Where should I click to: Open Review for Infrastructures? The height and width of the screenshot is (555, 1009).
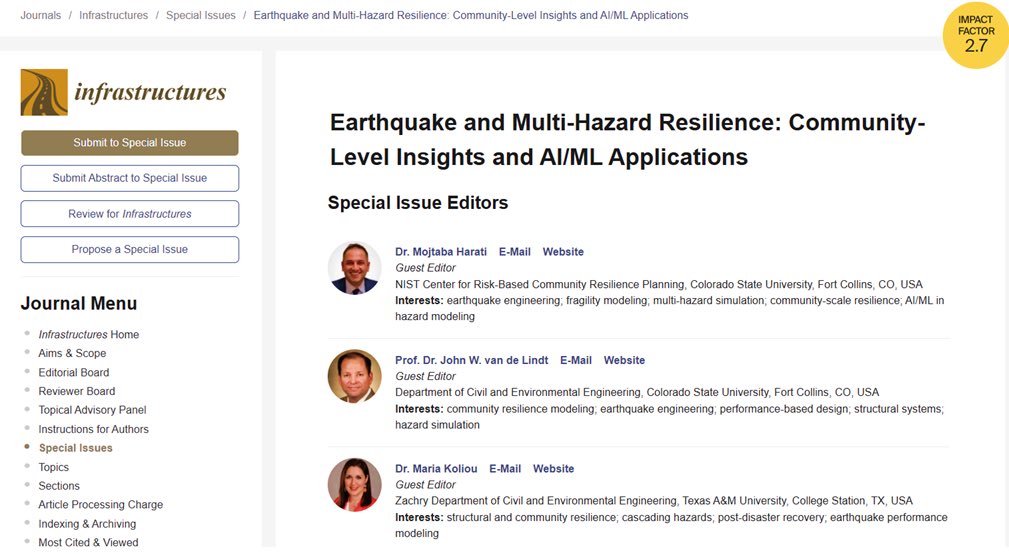[129, 214]
